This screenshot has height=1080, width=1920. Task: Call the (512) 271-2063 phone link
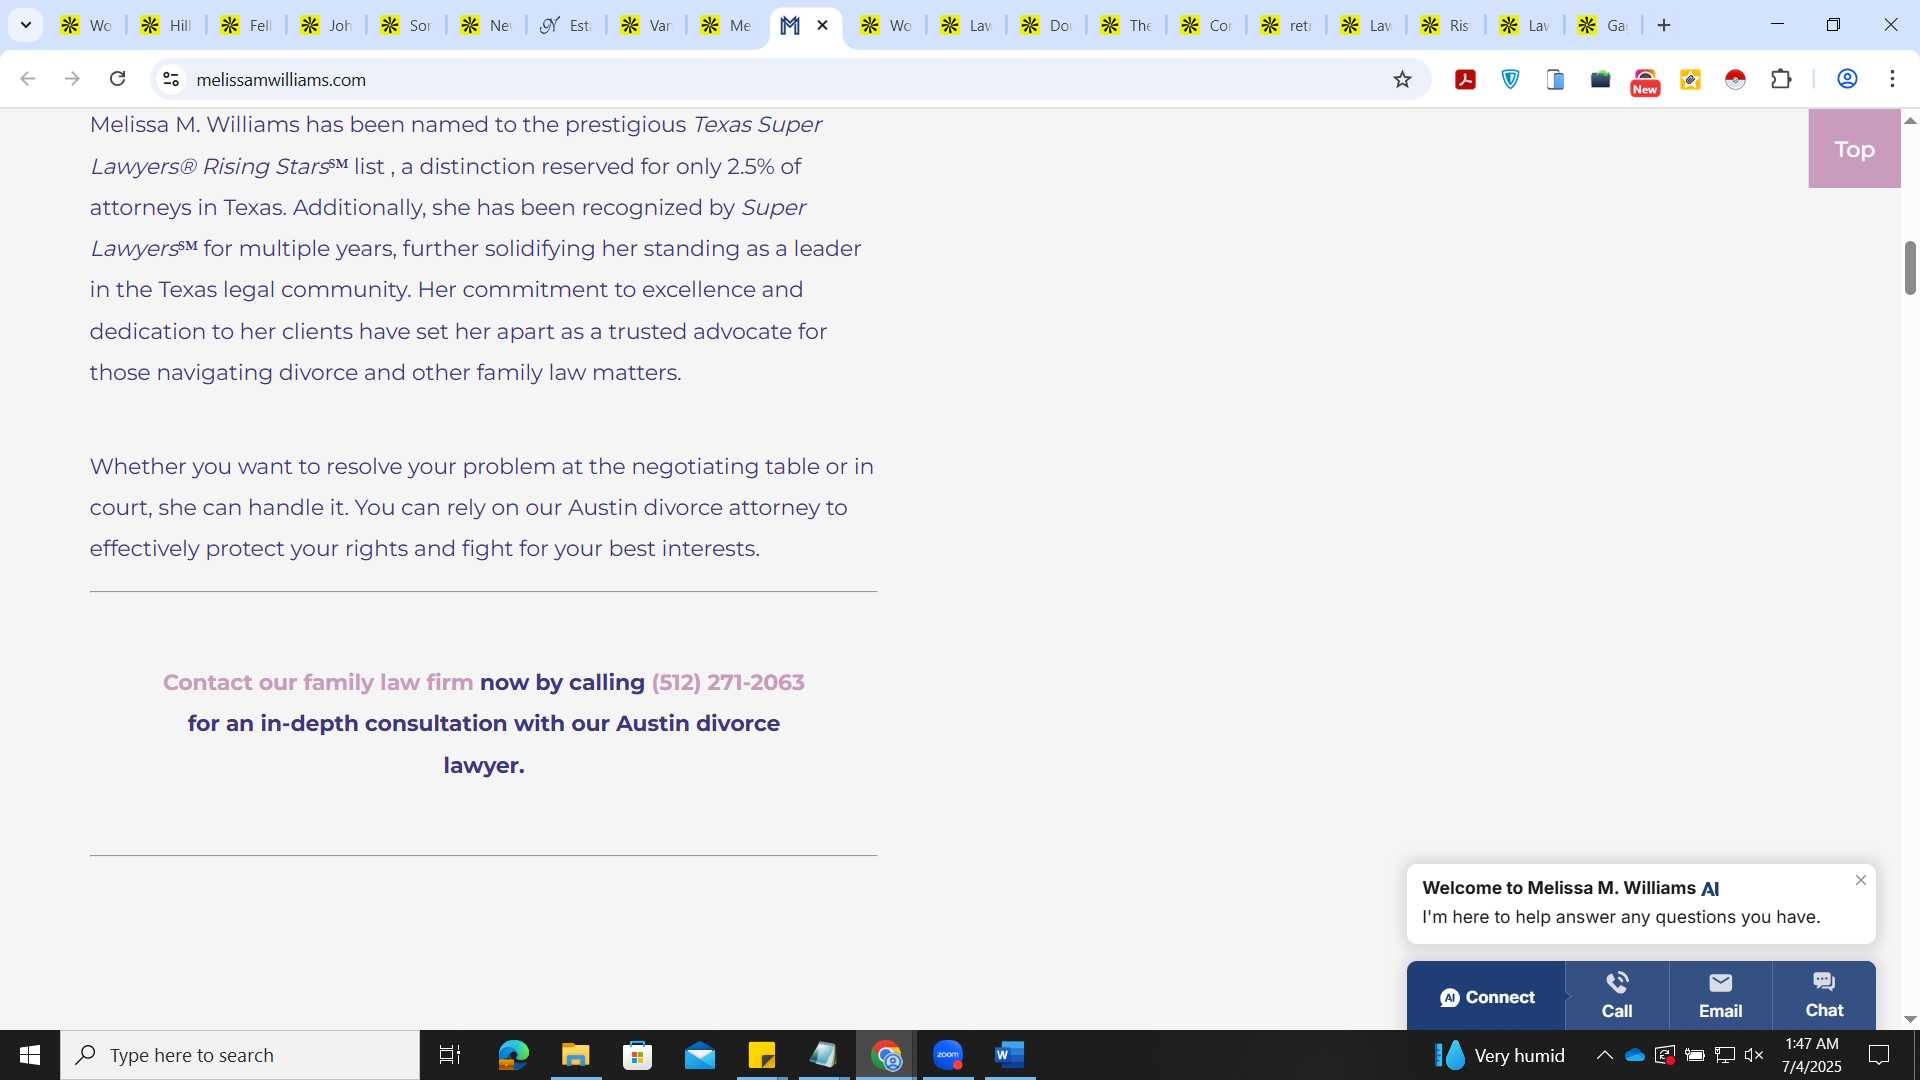tap(728, 682)
